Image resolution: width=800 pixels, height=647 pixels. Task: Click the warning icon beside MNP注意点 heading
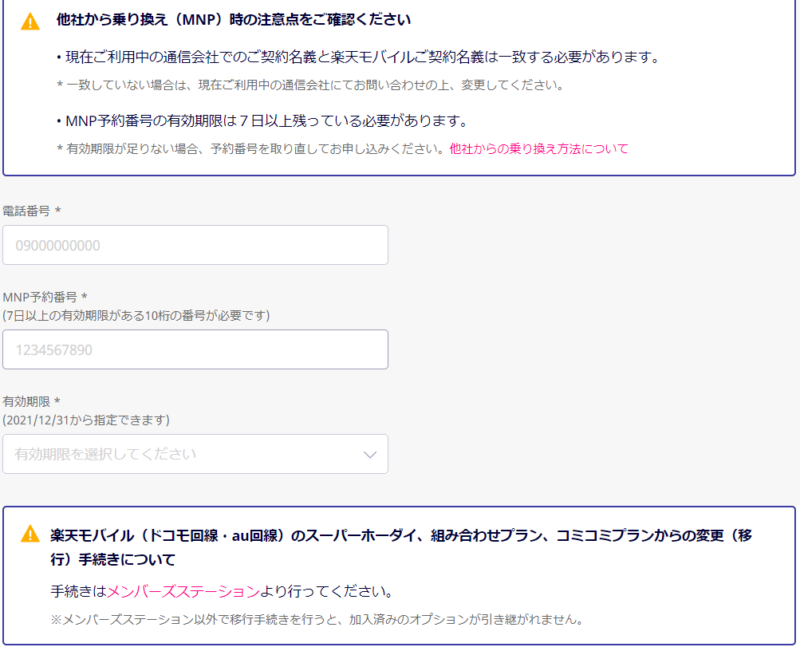[30, 21]
